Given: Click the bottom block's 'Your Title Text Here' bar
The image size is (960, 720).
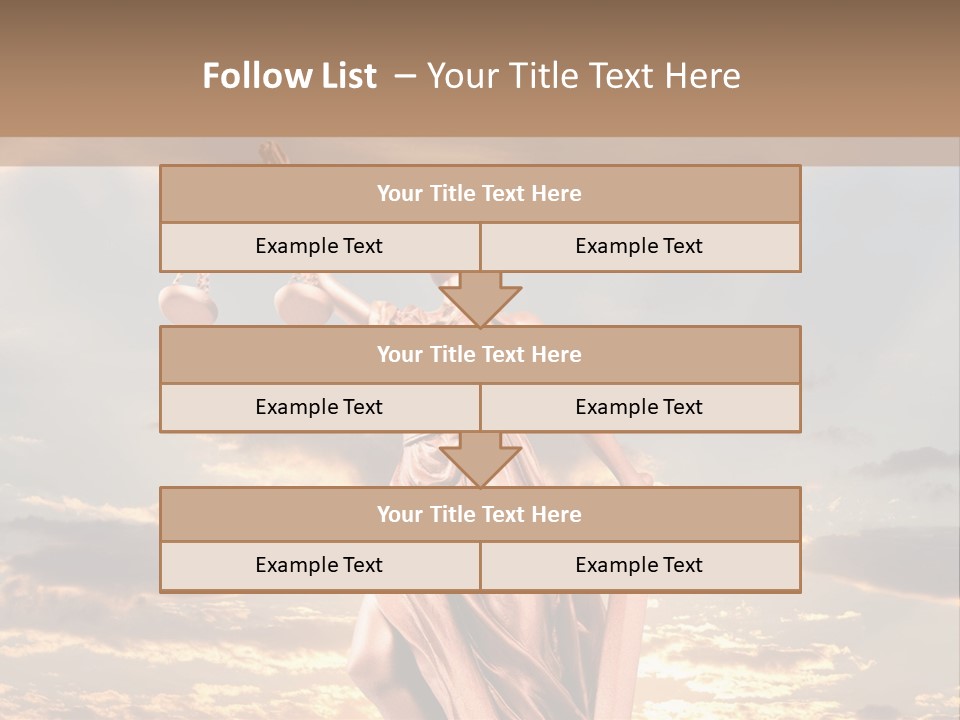Looking at the screenshot, I should (479, 514).
